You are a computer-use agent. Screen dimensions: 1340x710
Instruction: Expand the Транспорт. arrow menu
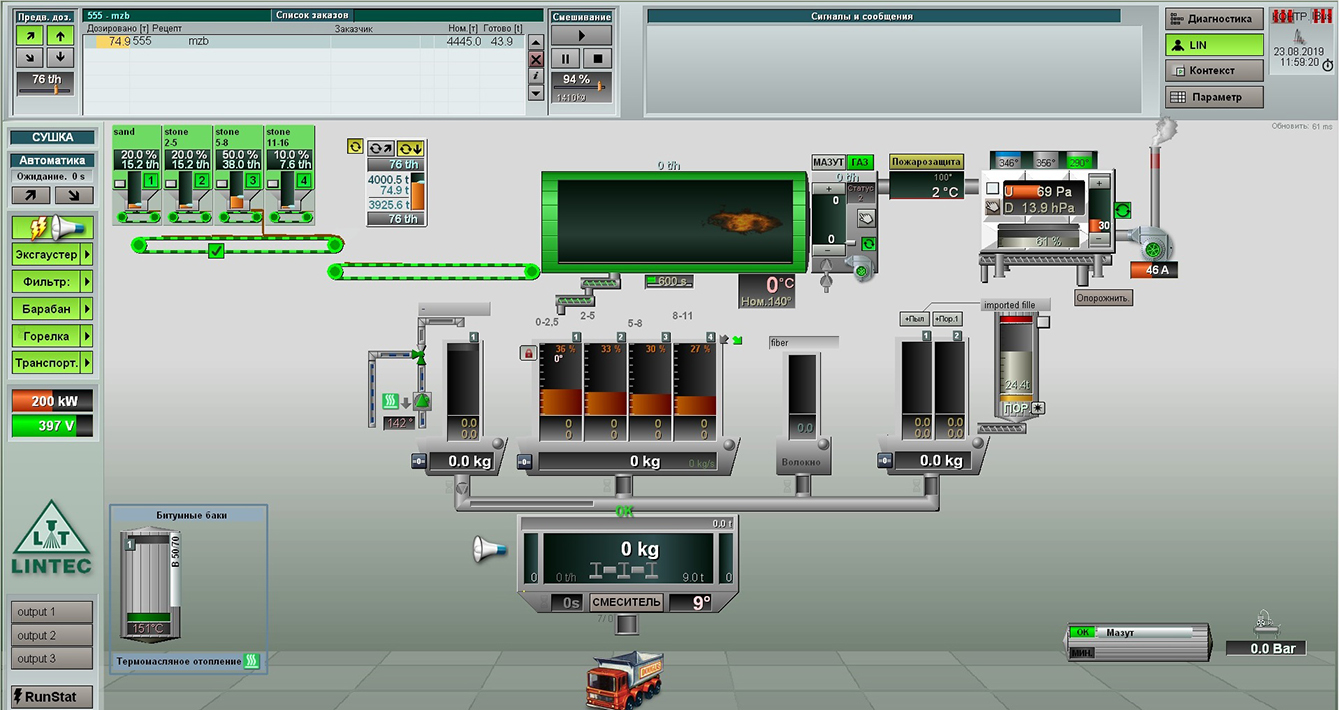point(87,363)
